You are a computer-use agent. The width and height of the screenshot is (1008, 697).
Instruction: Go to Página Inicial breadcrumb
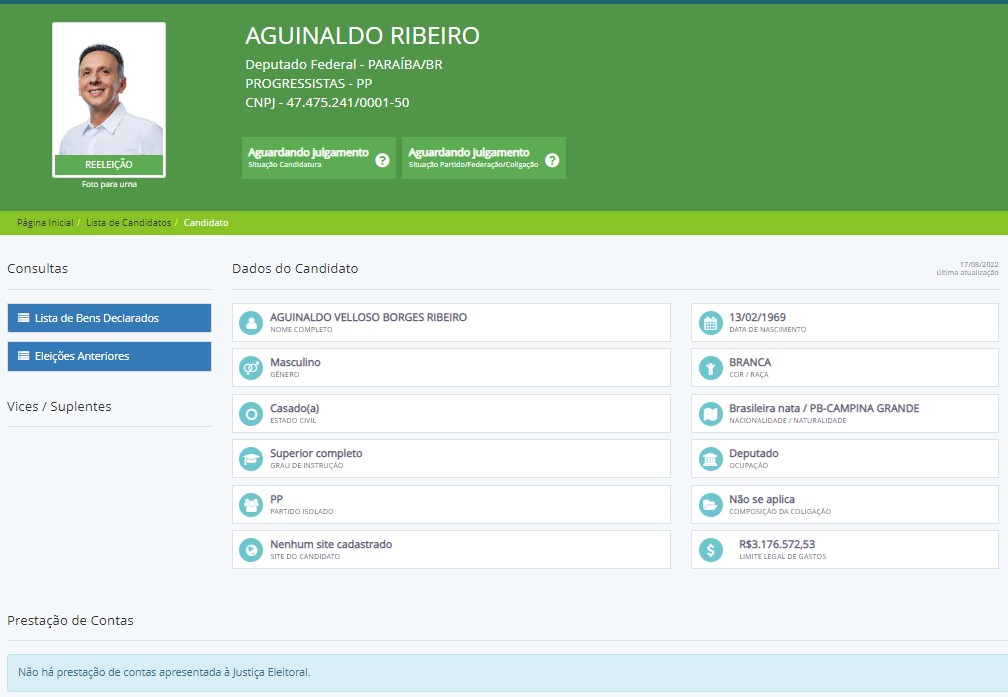[45, 223]
